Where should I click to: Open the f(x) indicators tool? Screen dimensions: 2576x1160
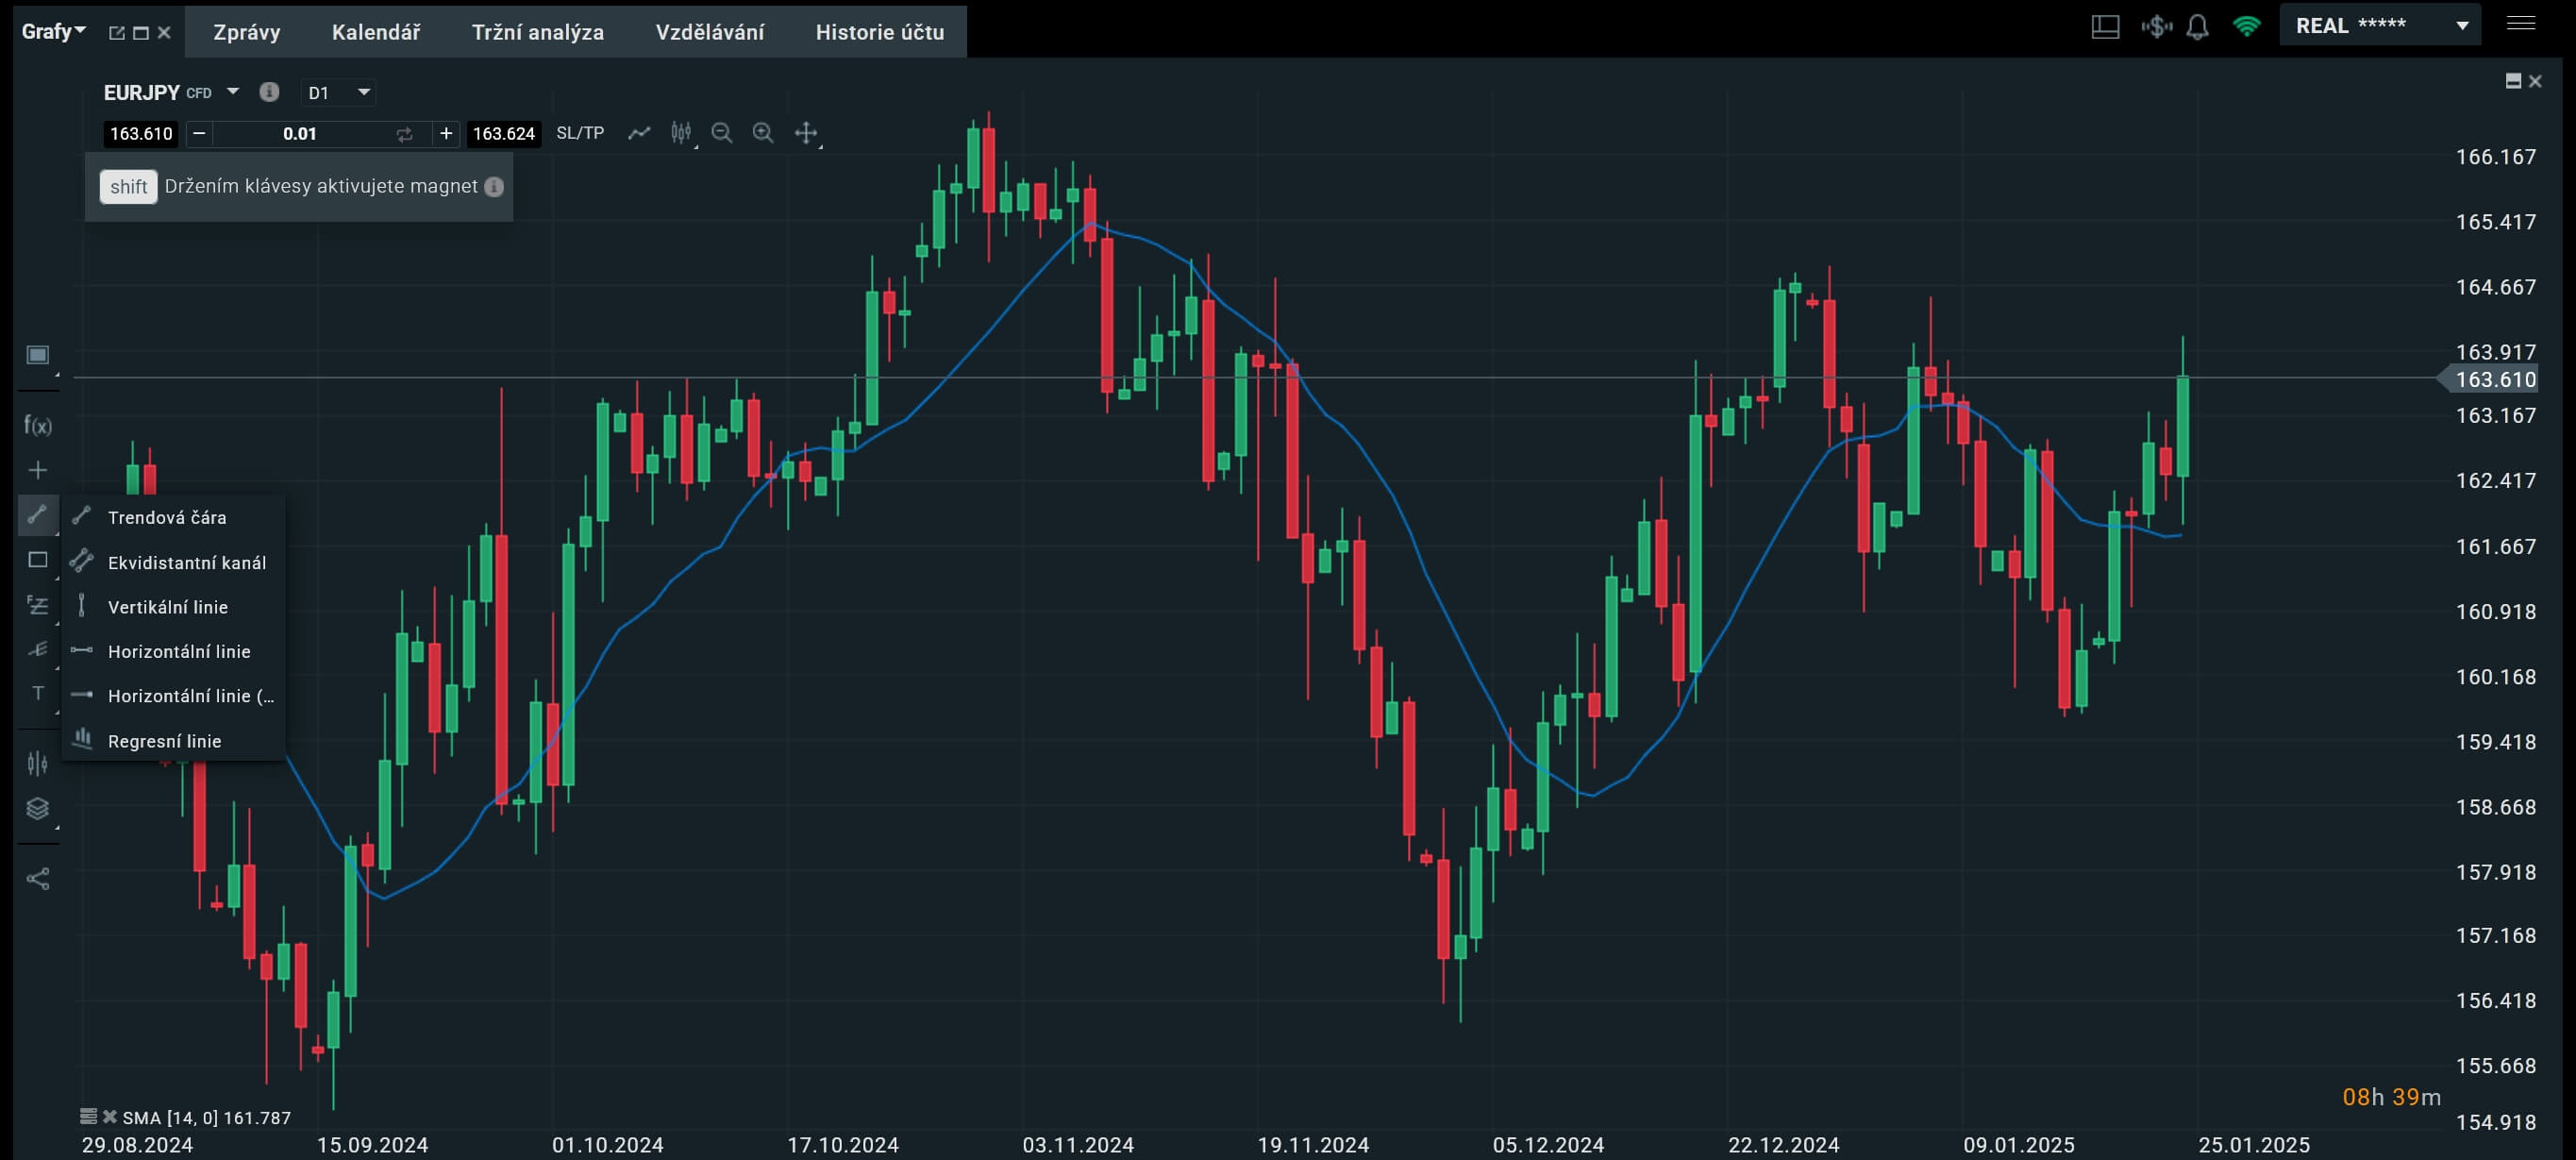tap(37, 426)
